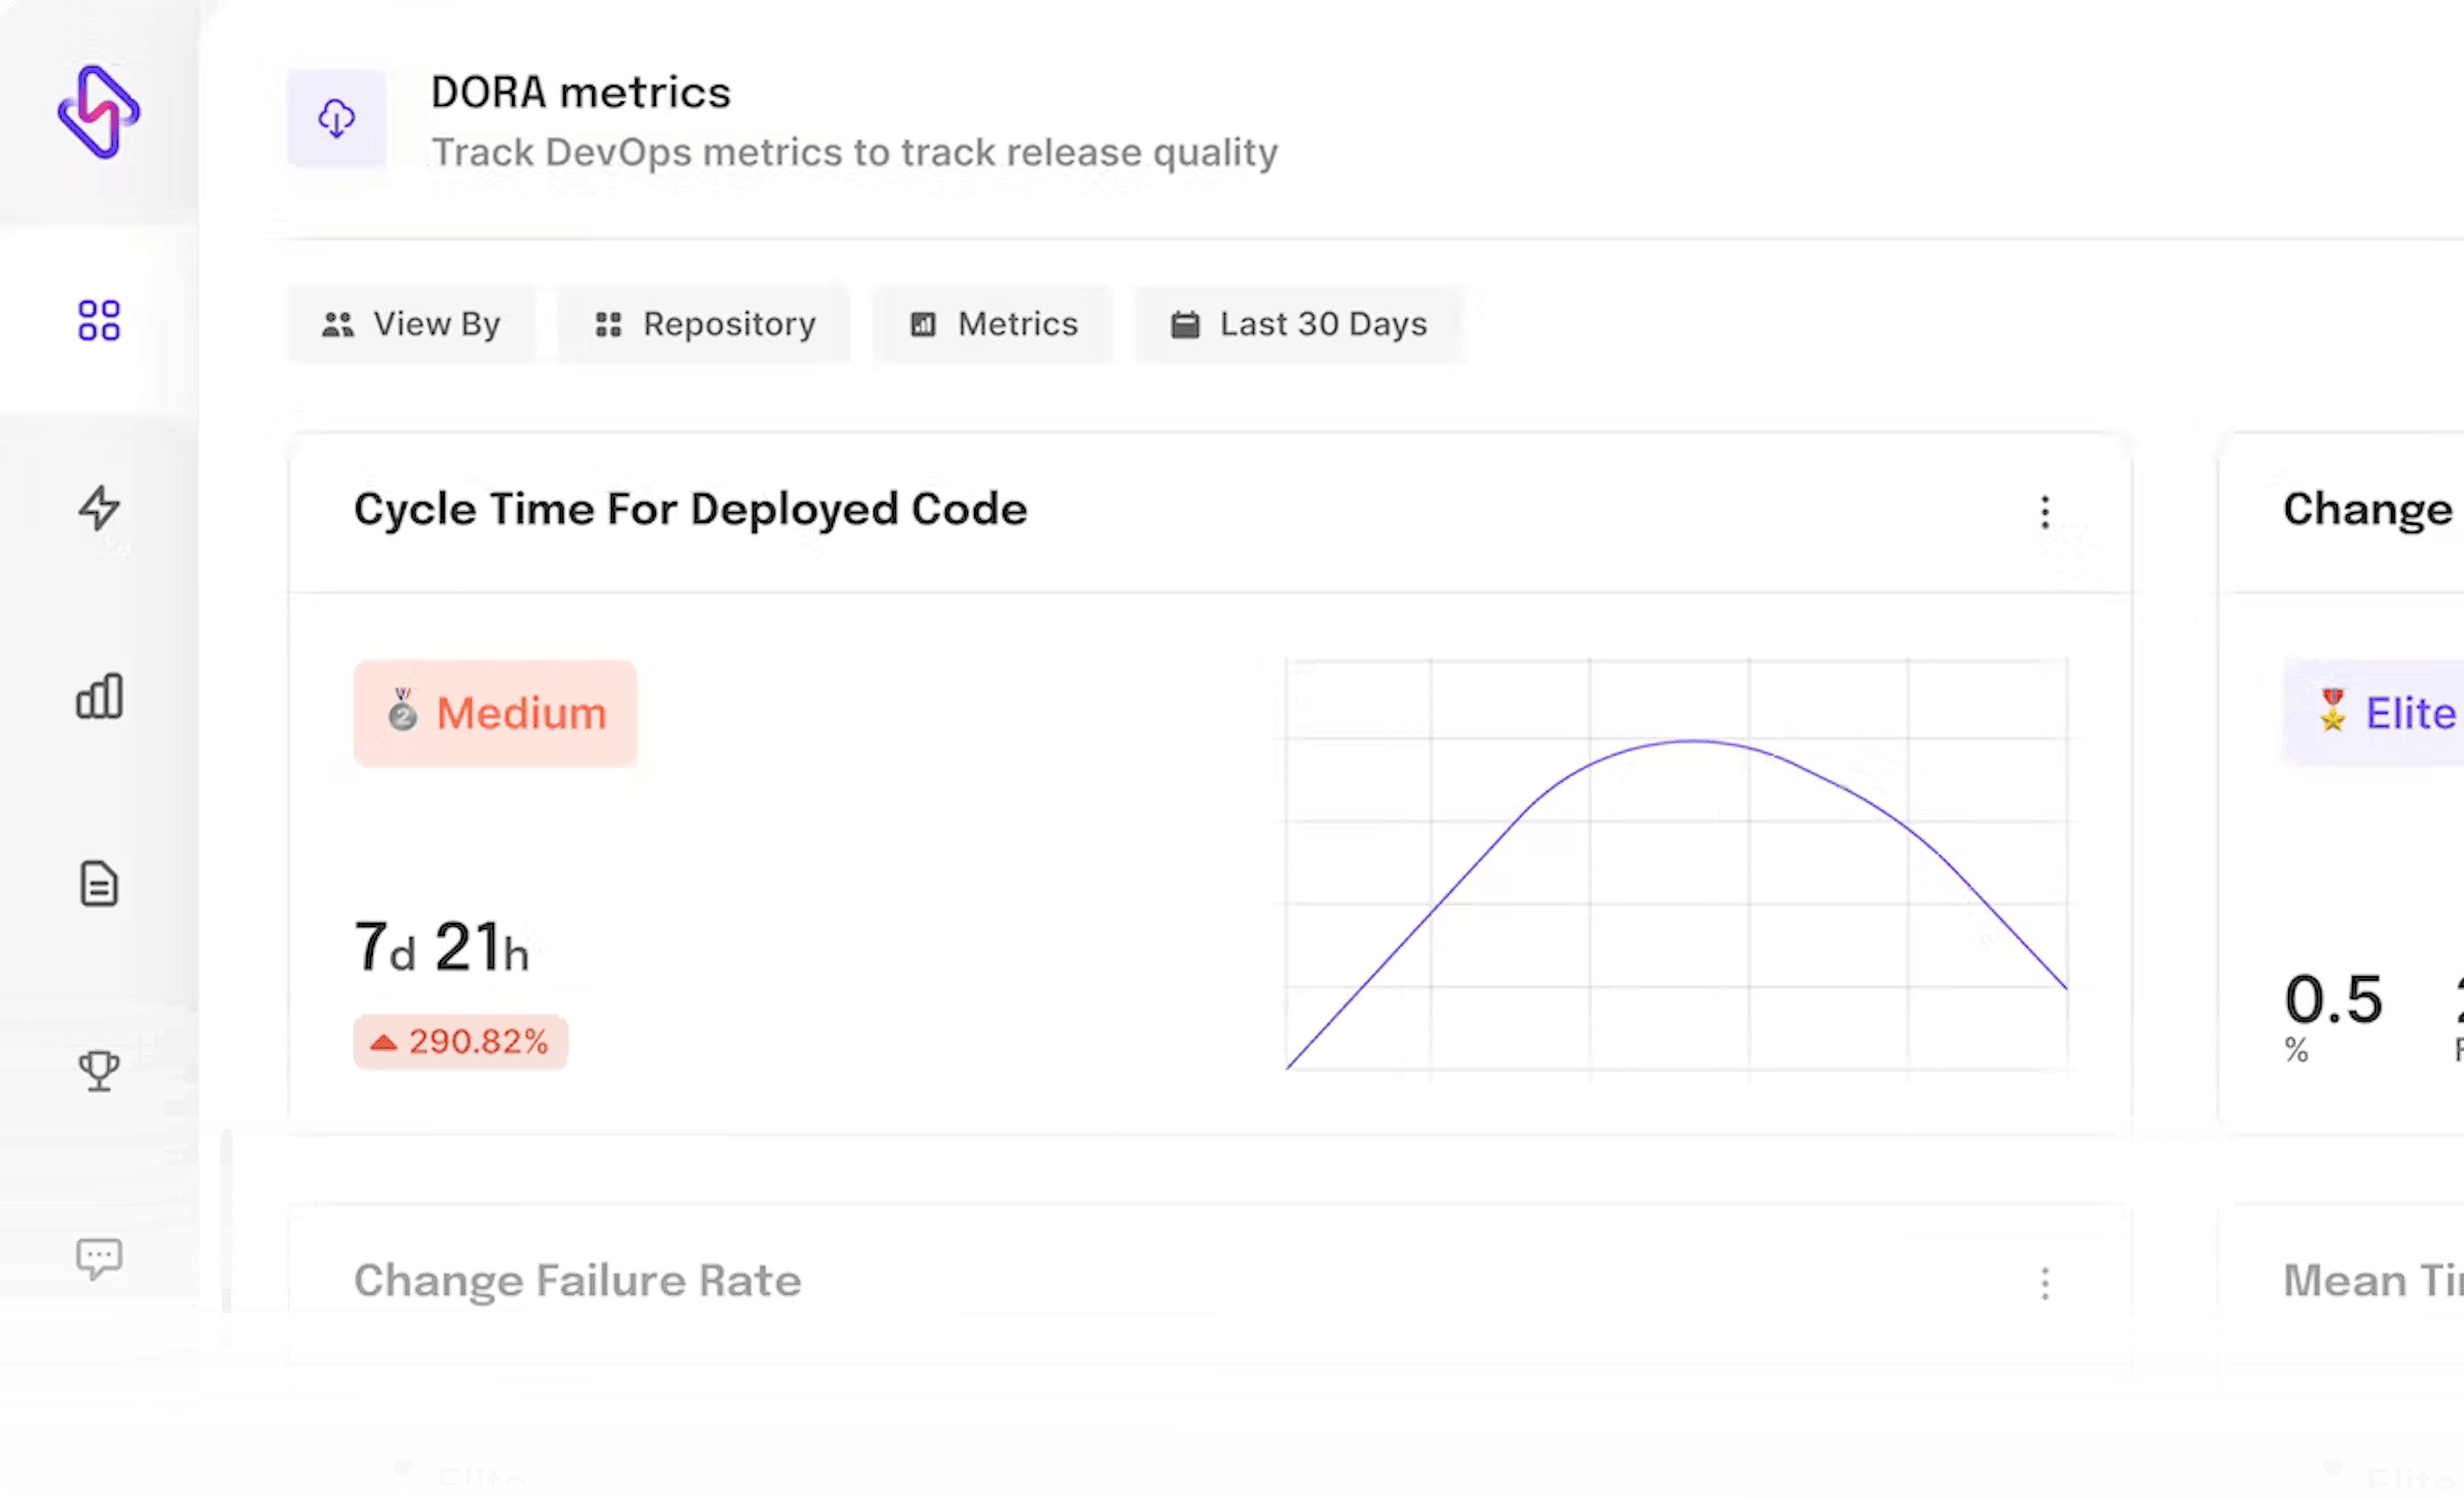Open the document sidebar icon
The height and width of the screenshot is (1499, 2464).
click(x=99, y=884)
